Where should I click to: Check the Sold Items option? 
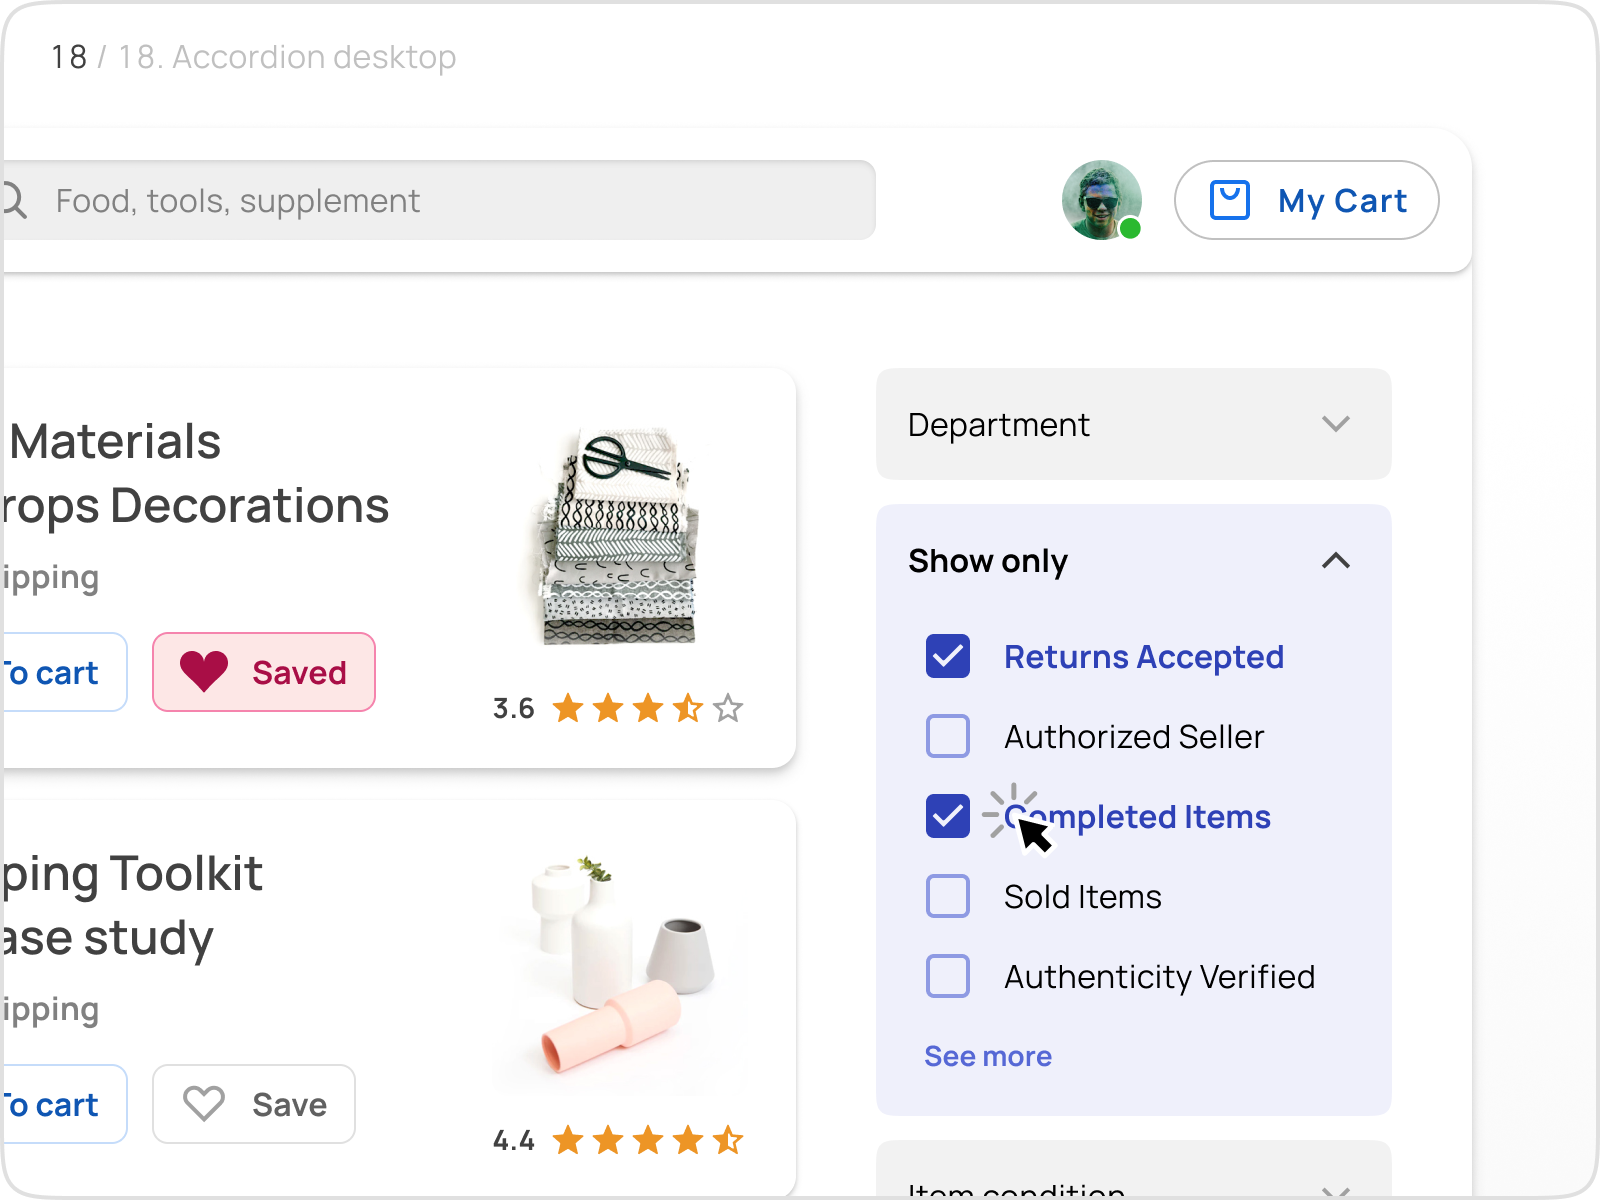(947, 897)
